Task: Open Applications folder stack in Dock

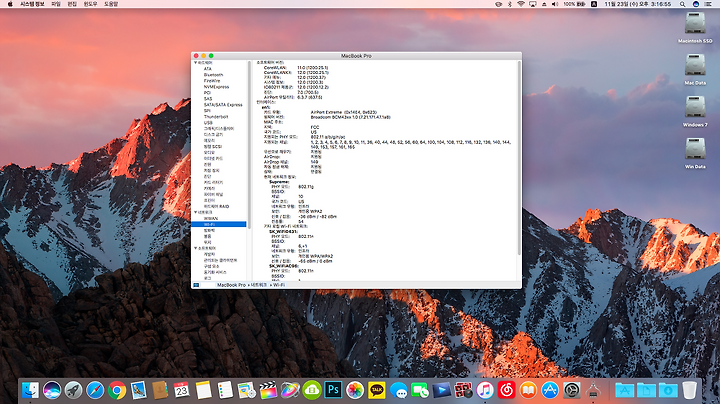Action: pyautogui.click(x=624, y=390)
